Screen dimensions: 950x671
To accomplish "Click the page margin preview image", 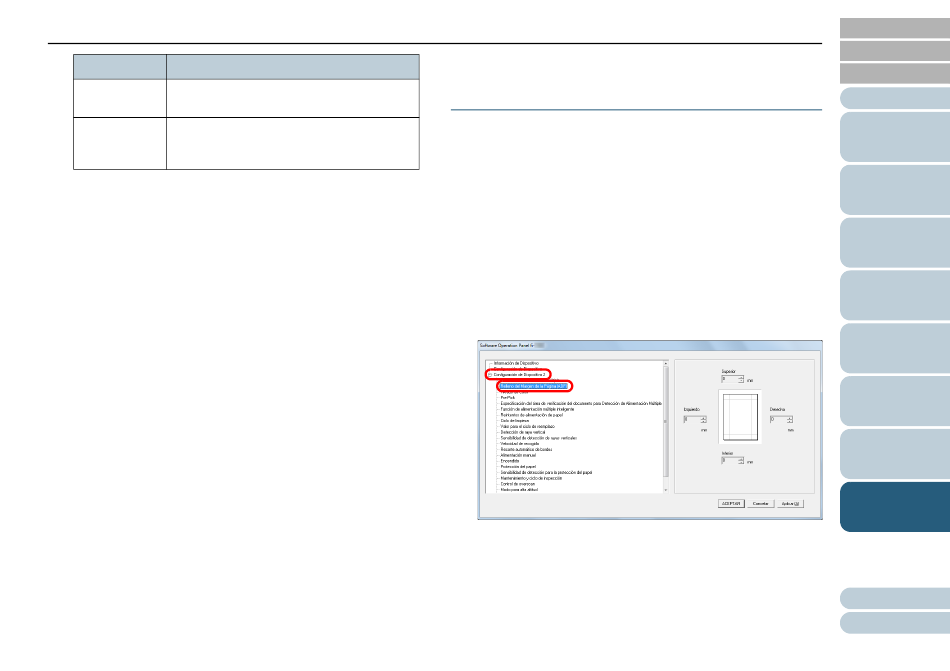I will (740, 417).
